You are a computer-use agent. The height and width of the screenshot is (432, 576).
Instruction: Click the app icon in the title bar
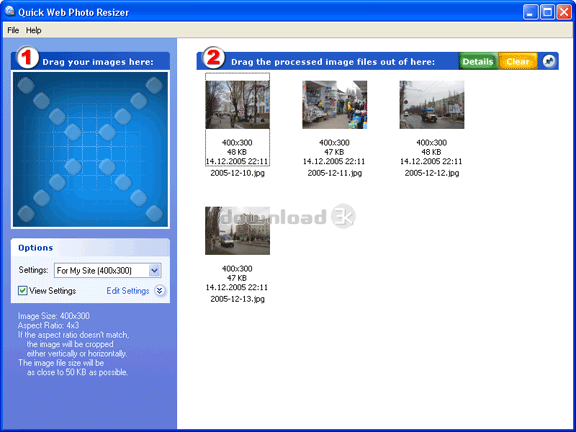[10, 11]
